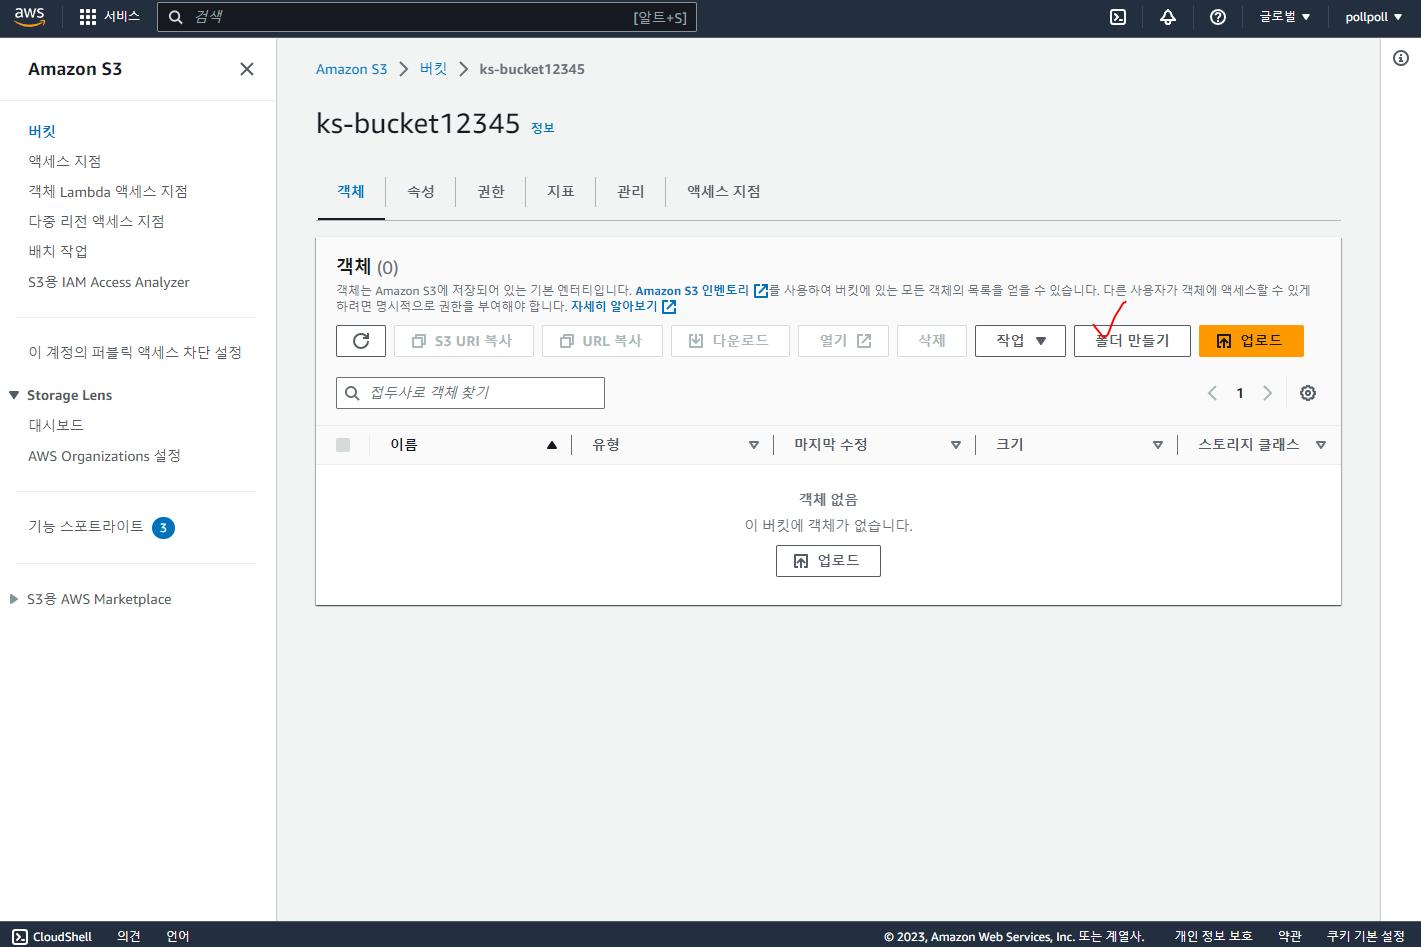Click the orange 업로드 button
This screenshot has height=947, width=1421.
click(x=1251, y=341)
